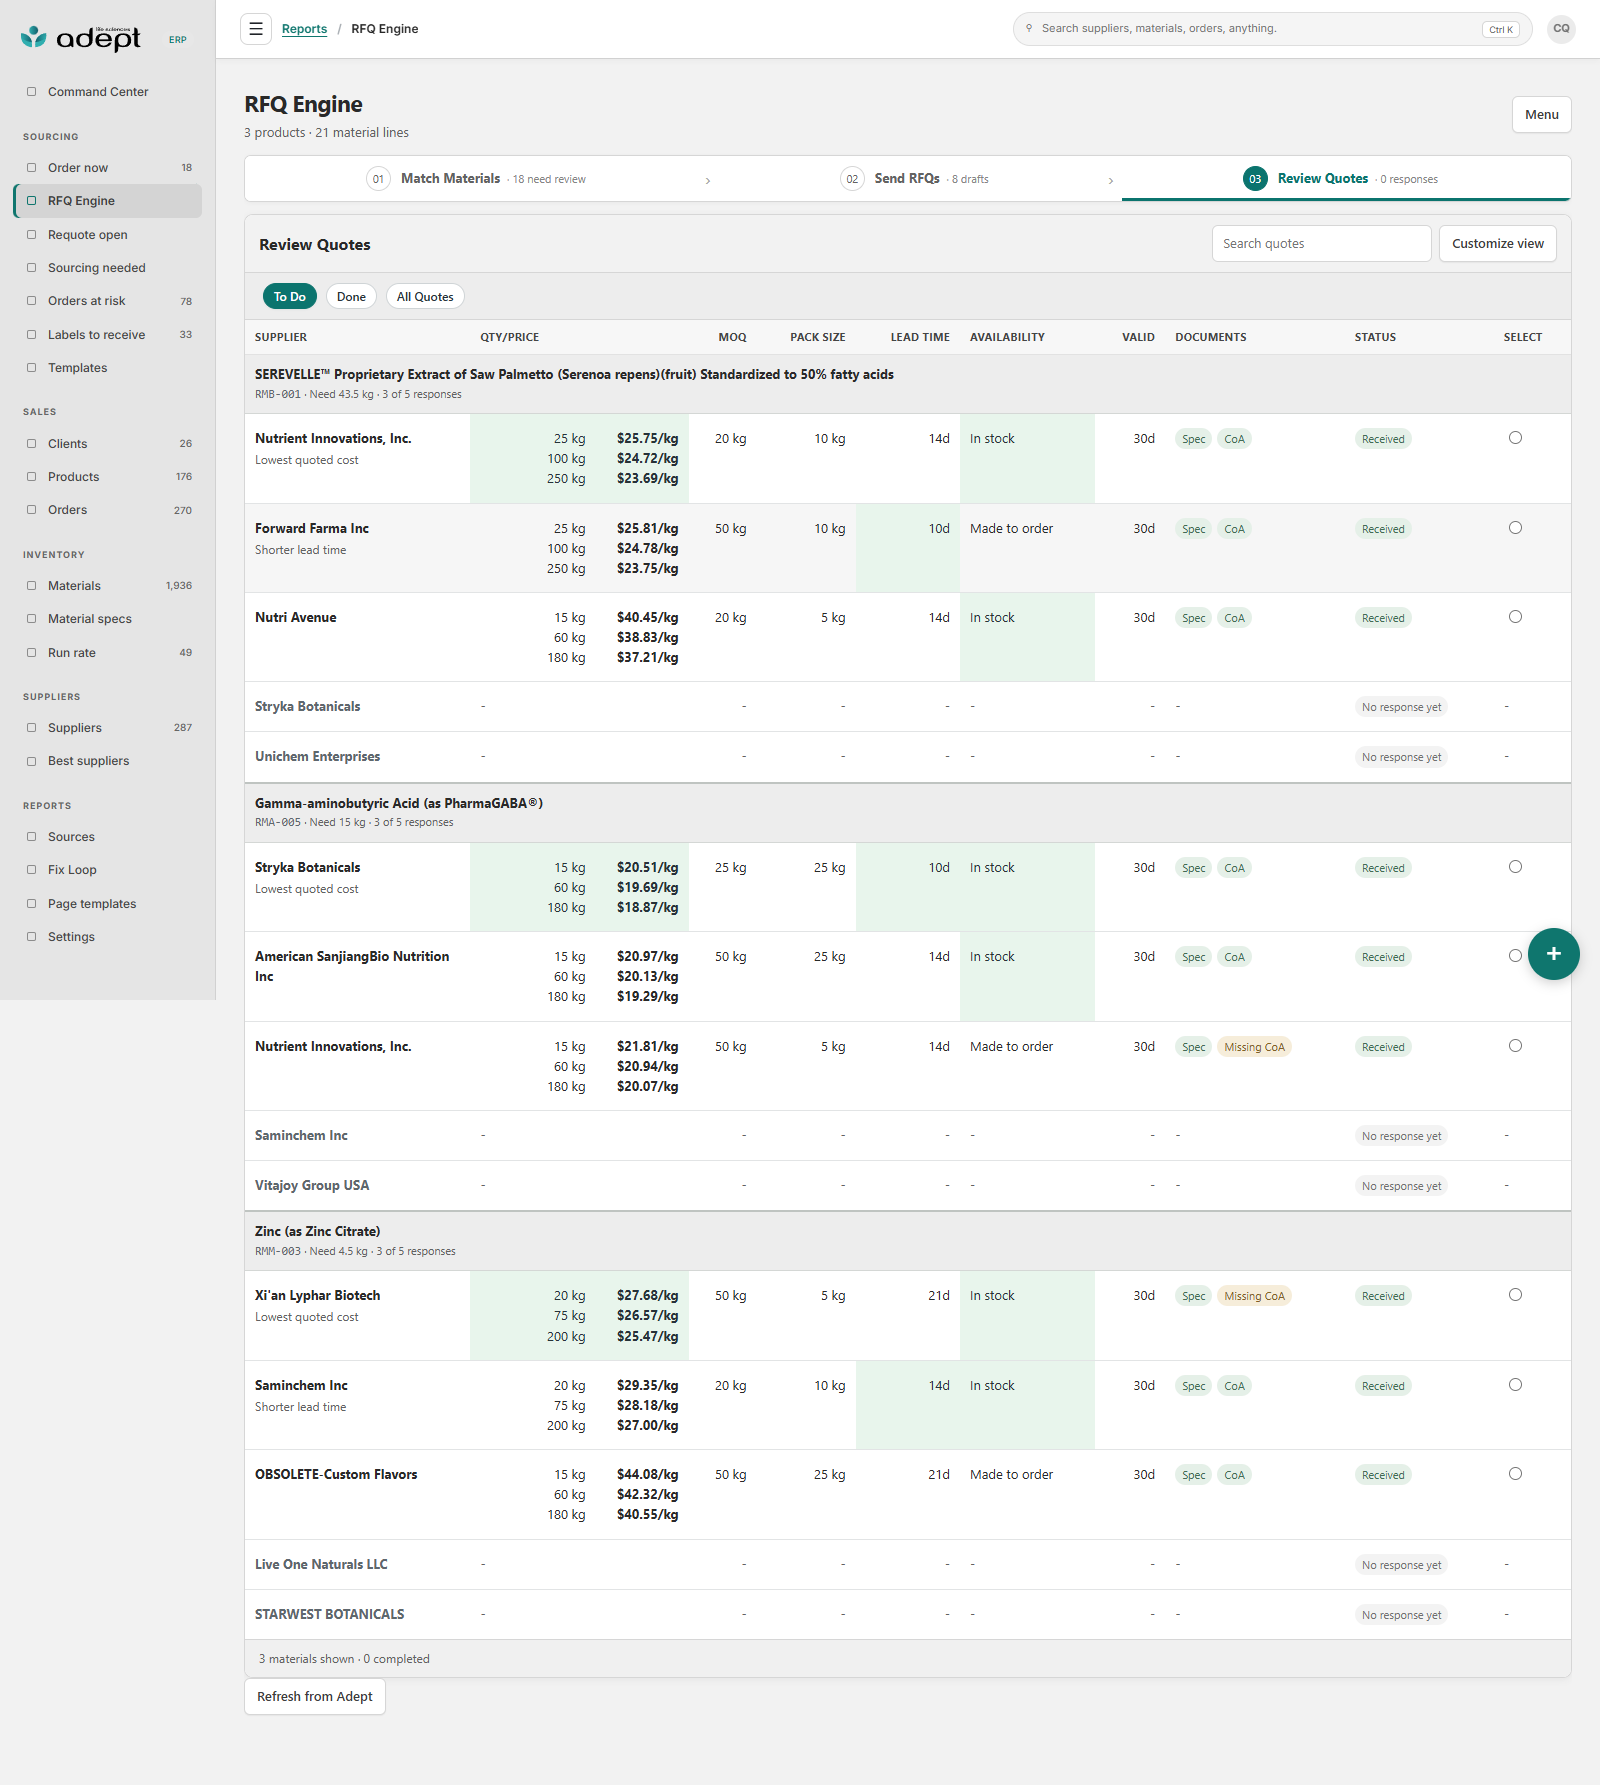
Task: Click Refresh from Adept button
Action: coord(315,1697)
